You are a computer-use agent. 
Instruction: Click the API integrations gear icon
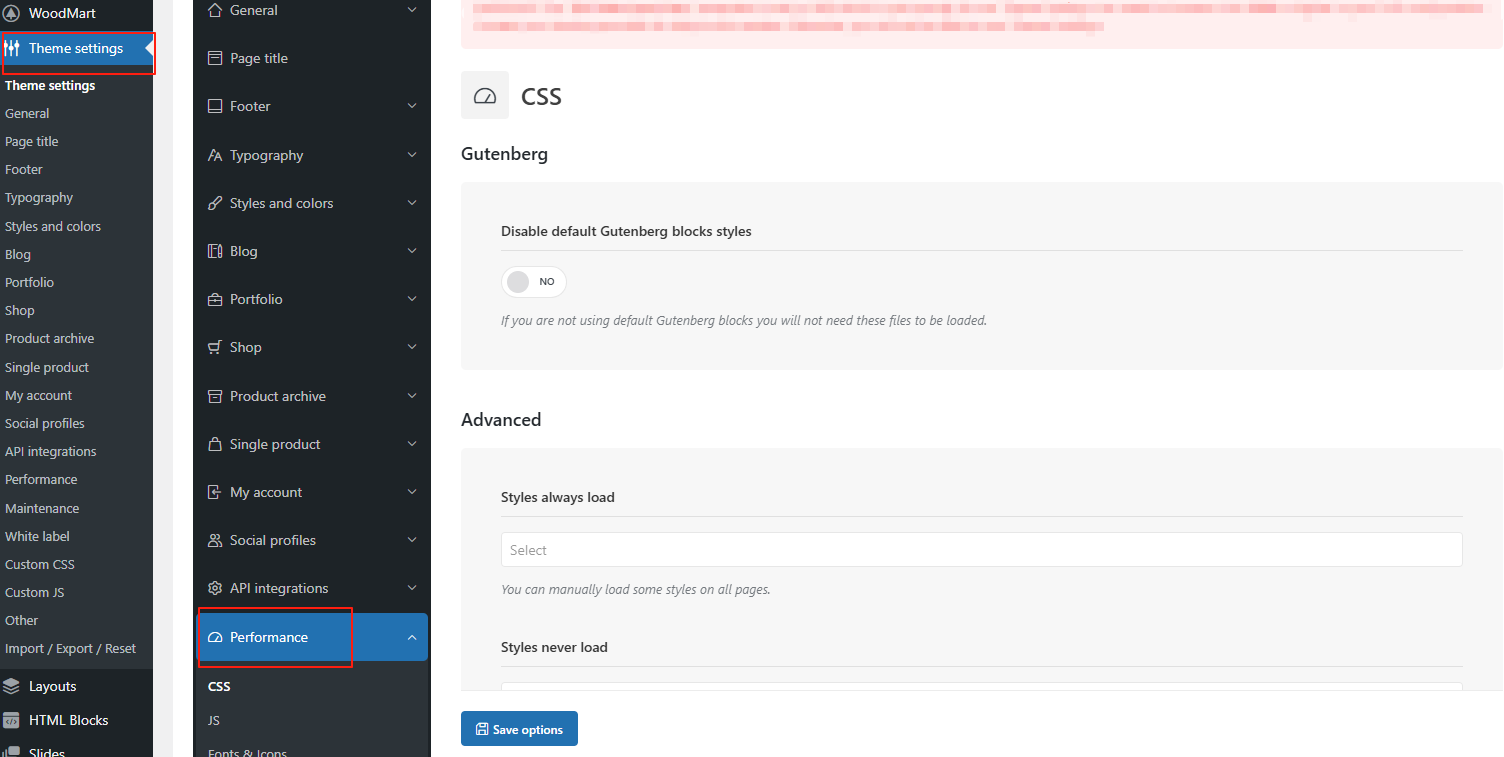pyautogui.click(x=215, y=588)
